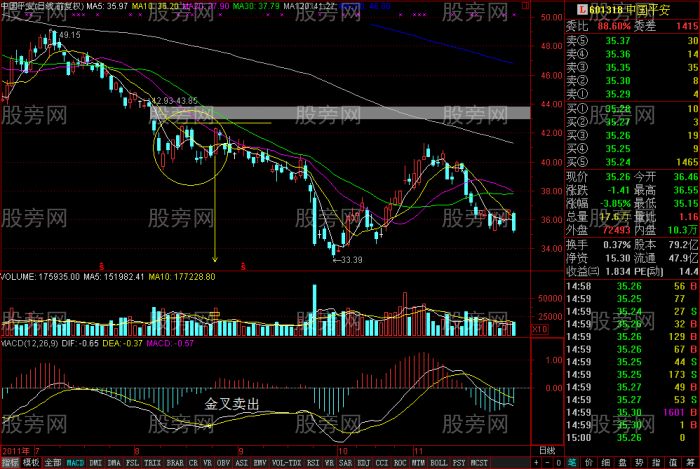Click the 换手 0.37% value
This screenshot has height=469, width=700.
[x=617, y=245]
